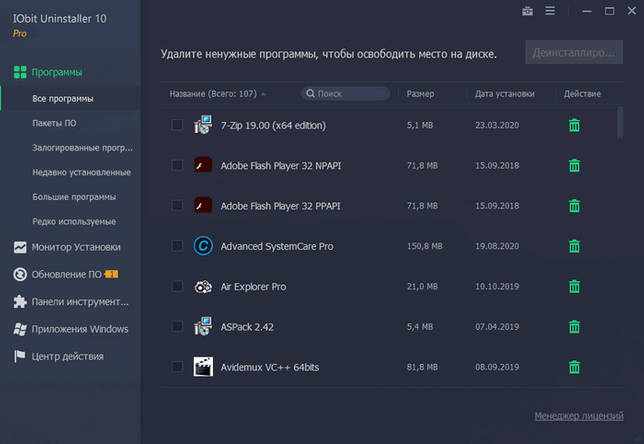Select Все программы in sidebar

[71, 99]
